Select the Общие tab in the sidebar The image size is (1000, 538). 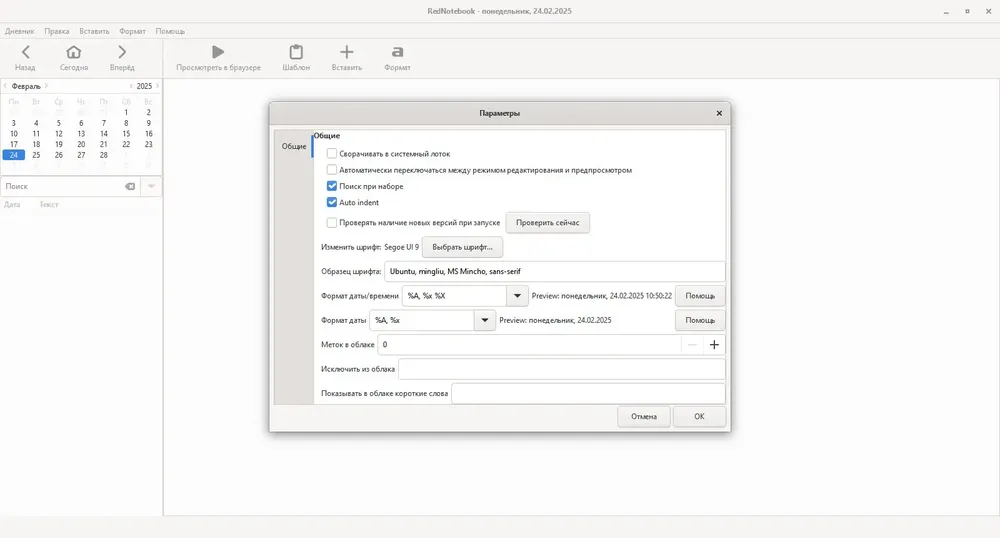click(294, 146)
